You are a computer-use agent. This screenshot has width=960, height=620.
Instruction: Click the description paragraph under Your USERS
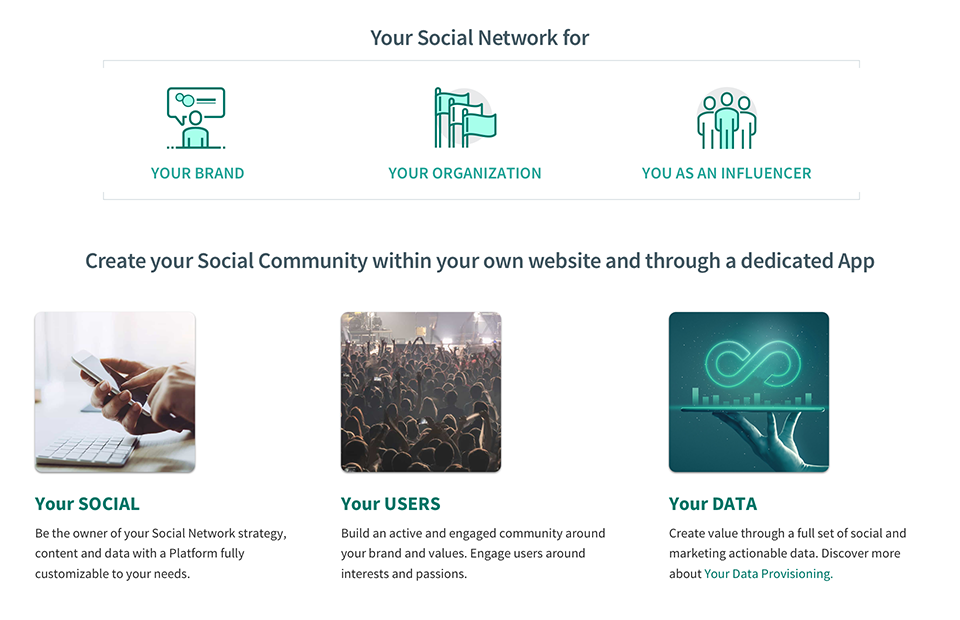tap(472, 553)
